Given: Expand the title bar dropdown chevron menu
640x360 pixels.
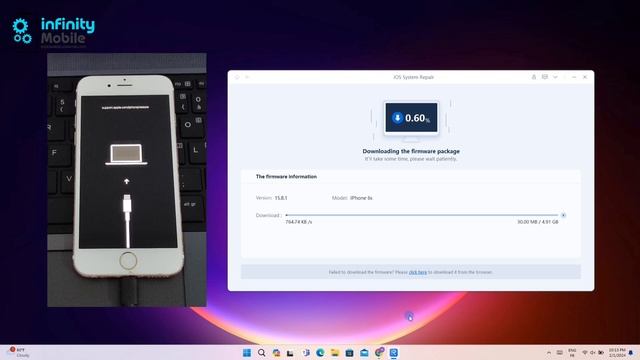Looking at the screenshot, I should 555,77.
